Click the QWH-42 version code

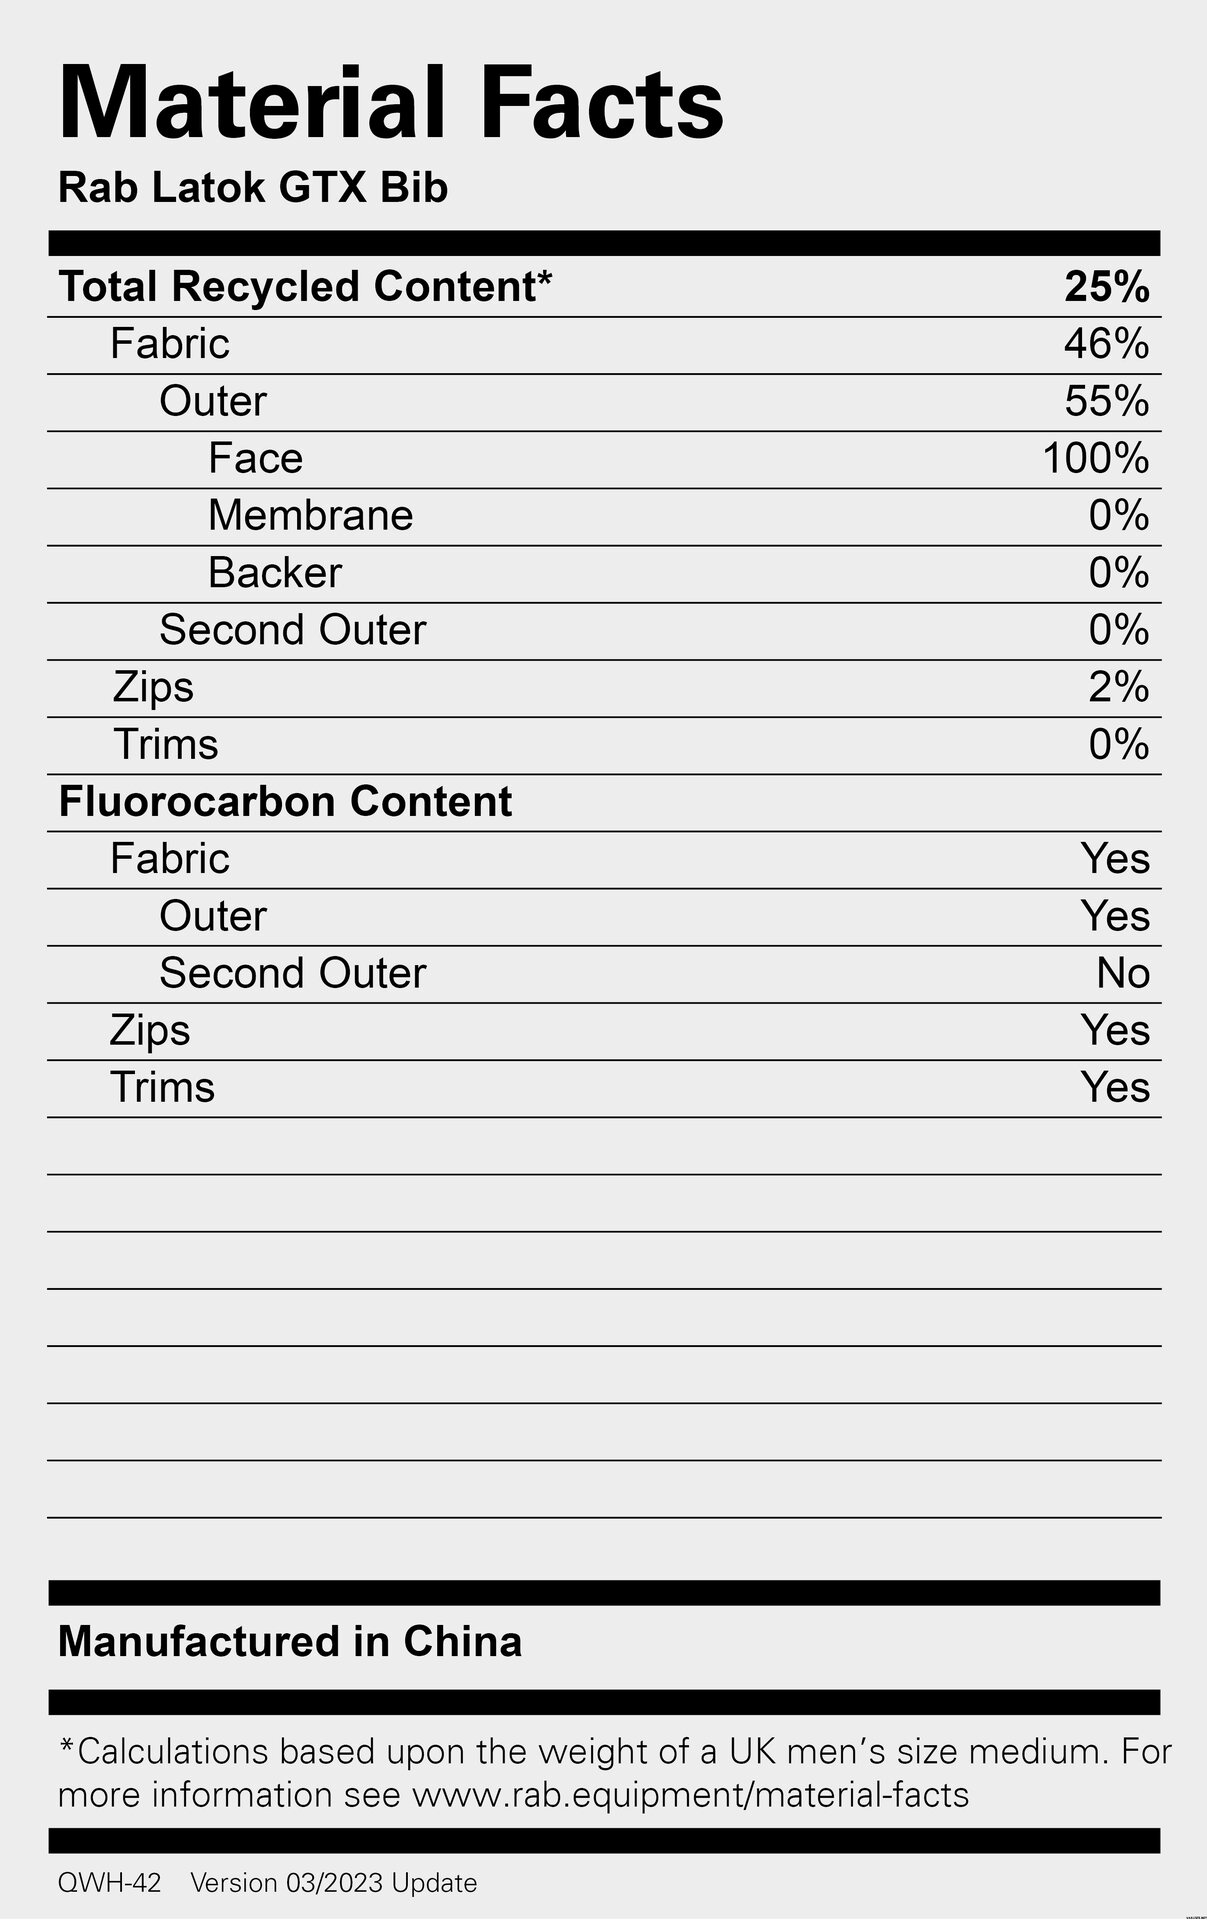[x=109, y=1883]
